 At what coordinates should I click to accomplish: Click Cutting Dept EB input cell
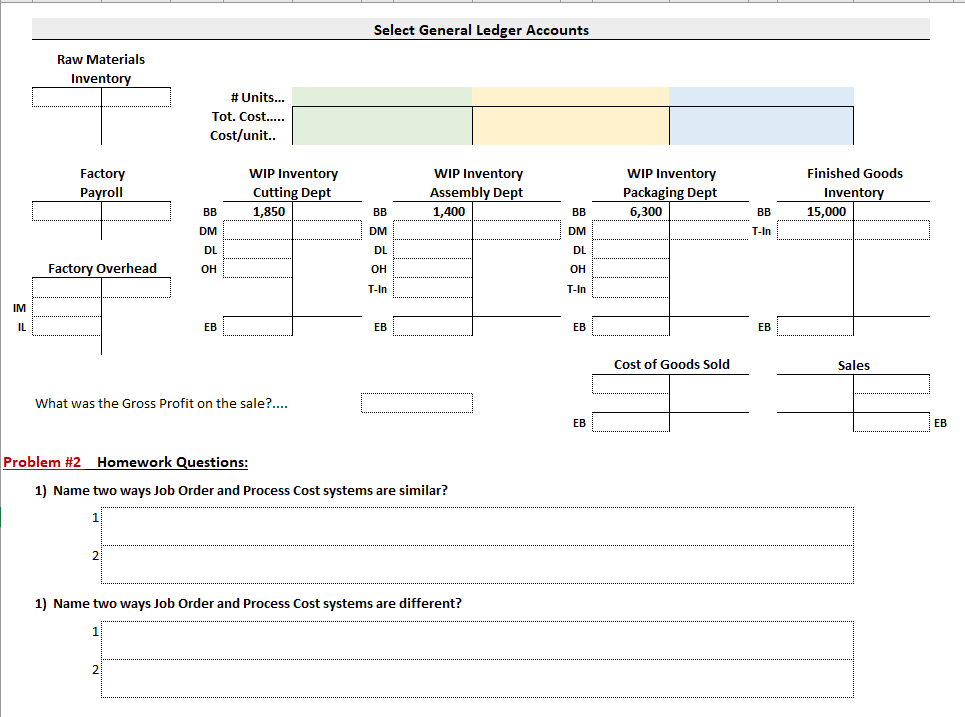pyautogui.click(x=258, y=327)
